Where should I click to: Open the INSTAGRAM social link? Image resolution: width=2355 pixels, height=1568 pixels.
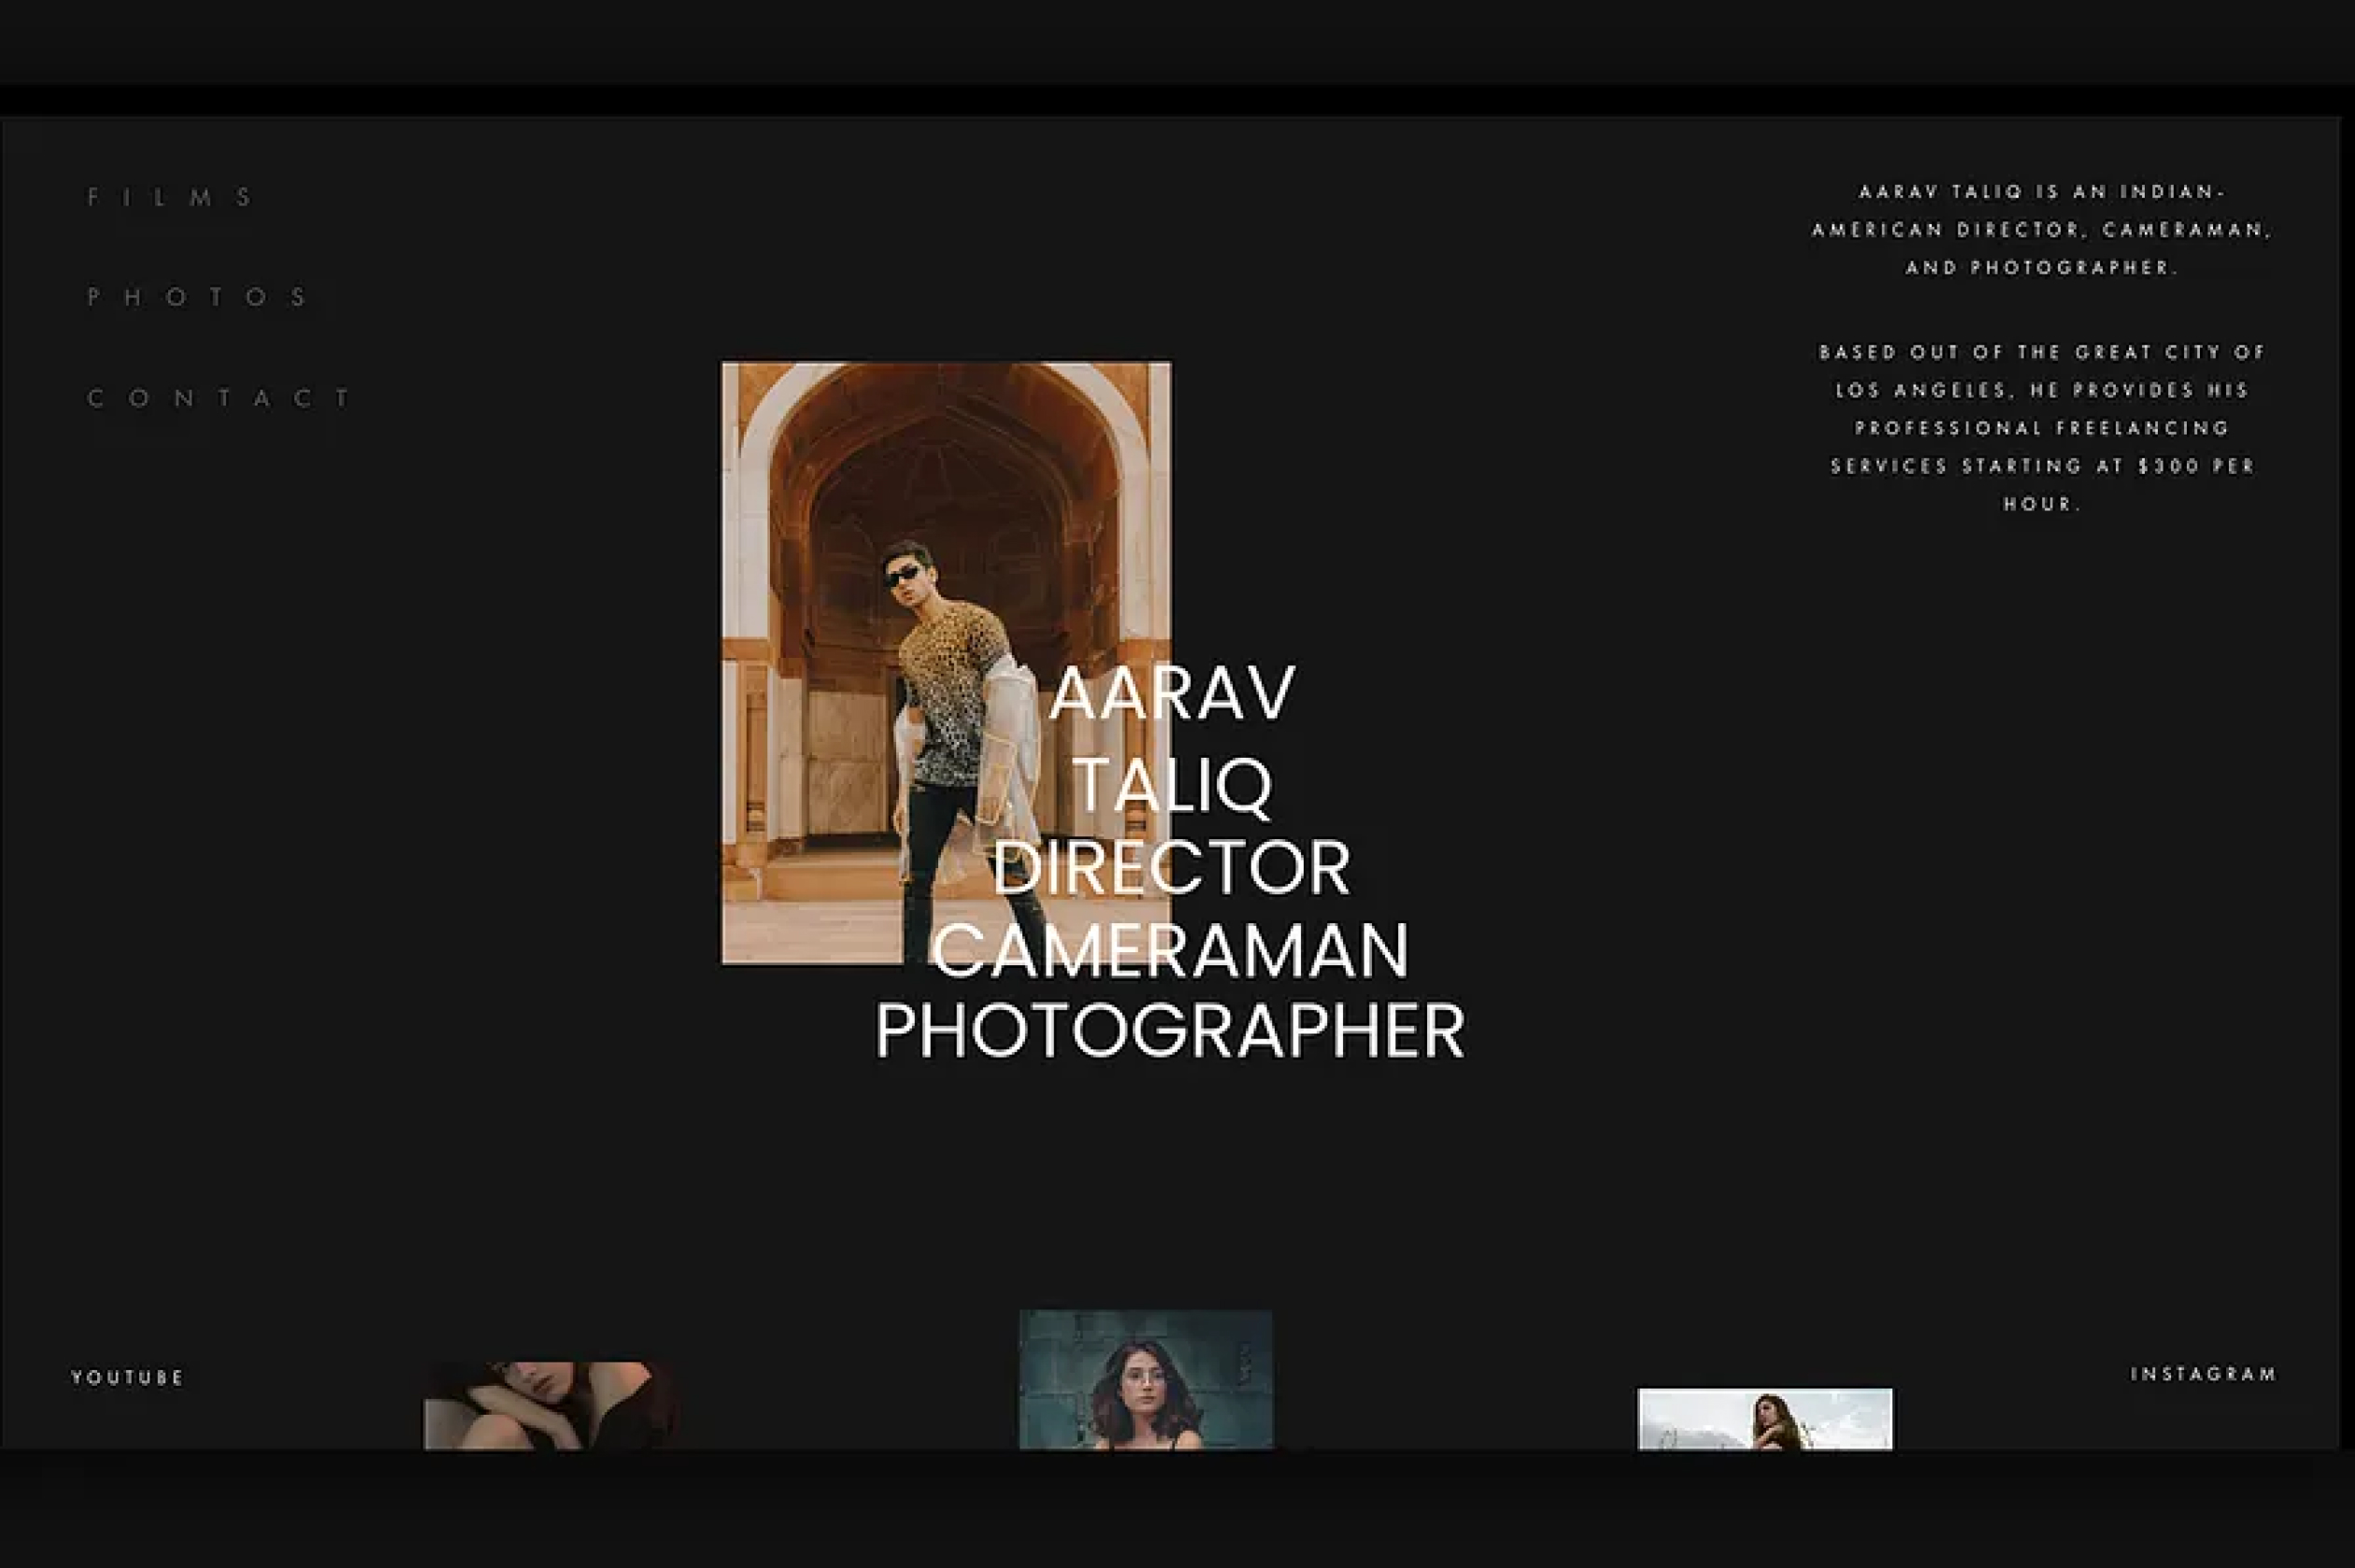point(2203,1374)
